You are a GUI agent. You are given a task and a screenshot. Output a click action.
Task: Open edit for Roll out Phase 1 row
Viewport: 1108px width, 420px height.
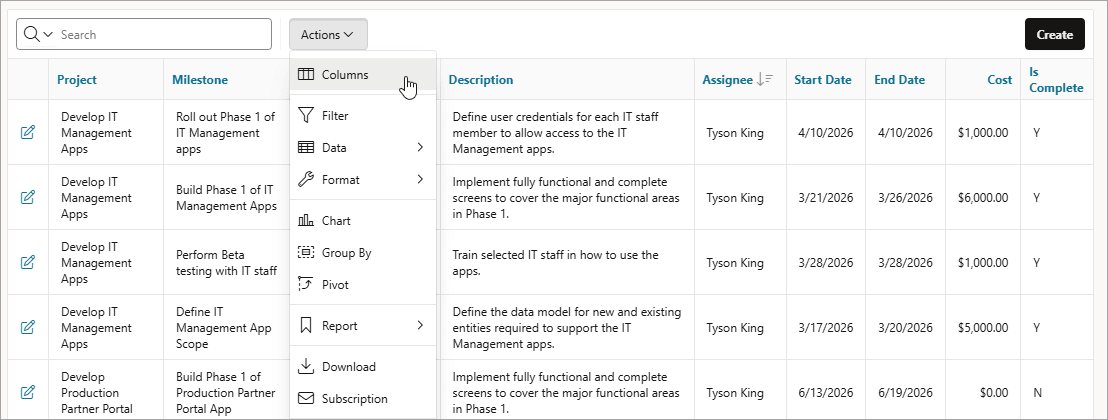(x=28, y=132)
